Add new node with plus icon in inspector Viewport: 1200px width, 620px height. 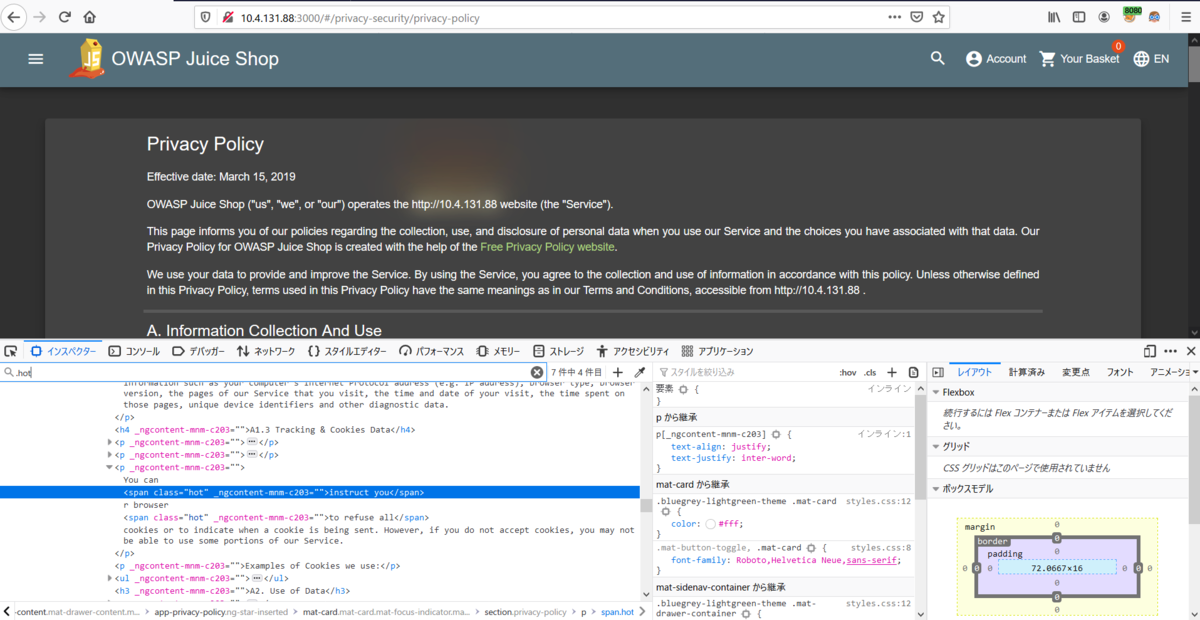(618, 372)
